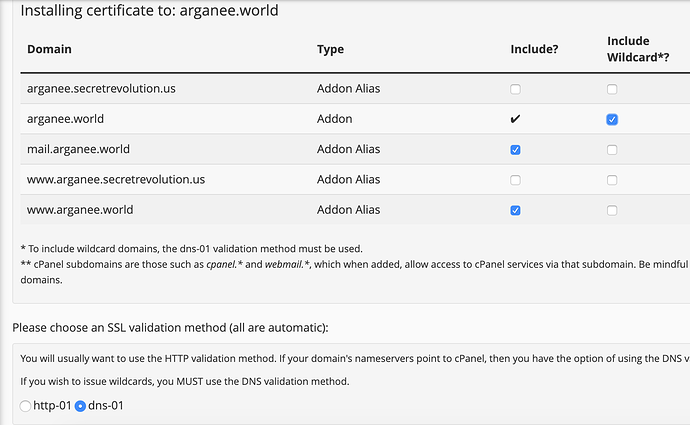Click the checkmark in arganee.world Include column

(x=515, y=119)
